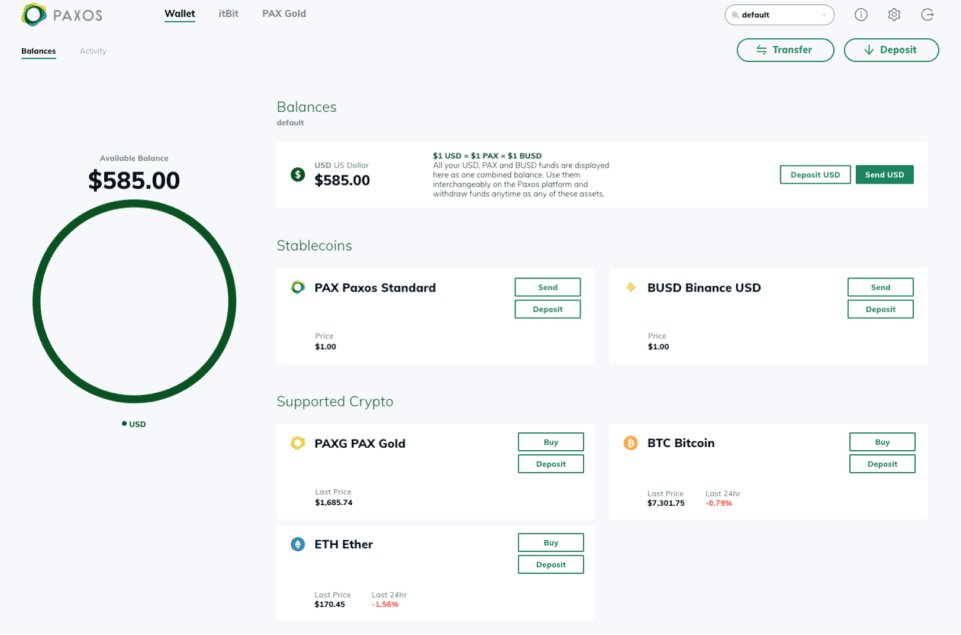Open the PAX Gold tab

pyautogui.click(x=284, y=13)
